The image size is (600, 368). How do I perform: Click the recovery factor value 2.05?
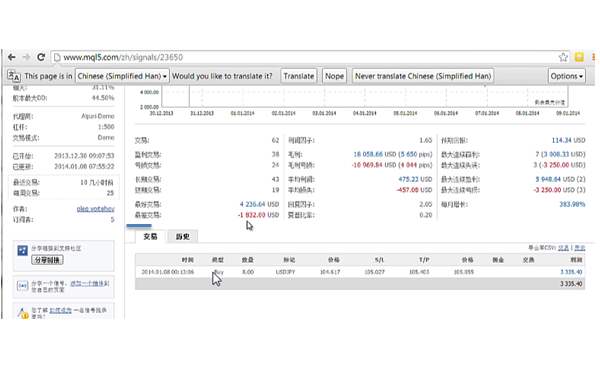(x=426, y=204)
